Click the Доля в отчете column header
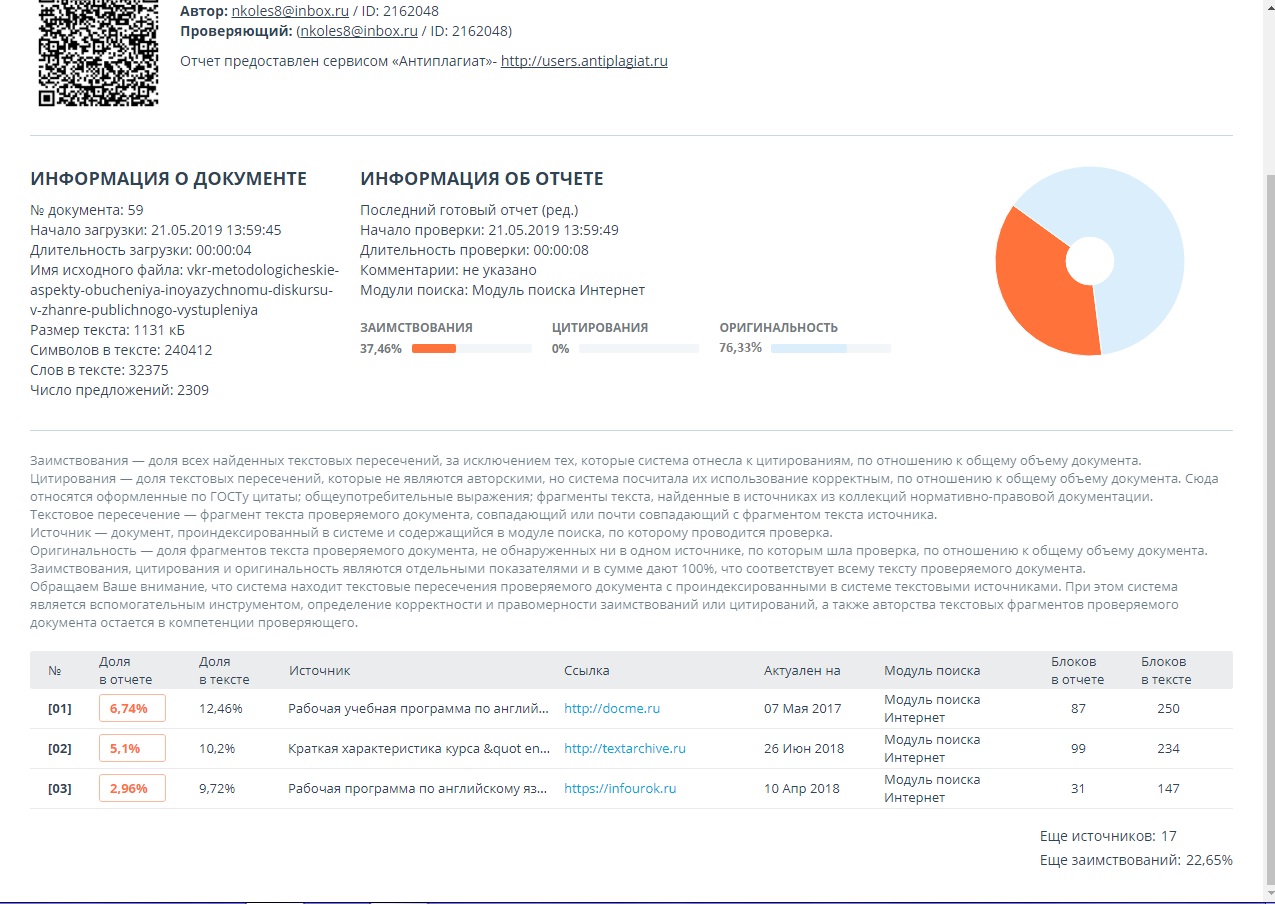The height and width of the screenshot is (904, 1275). tap(125, 671)
